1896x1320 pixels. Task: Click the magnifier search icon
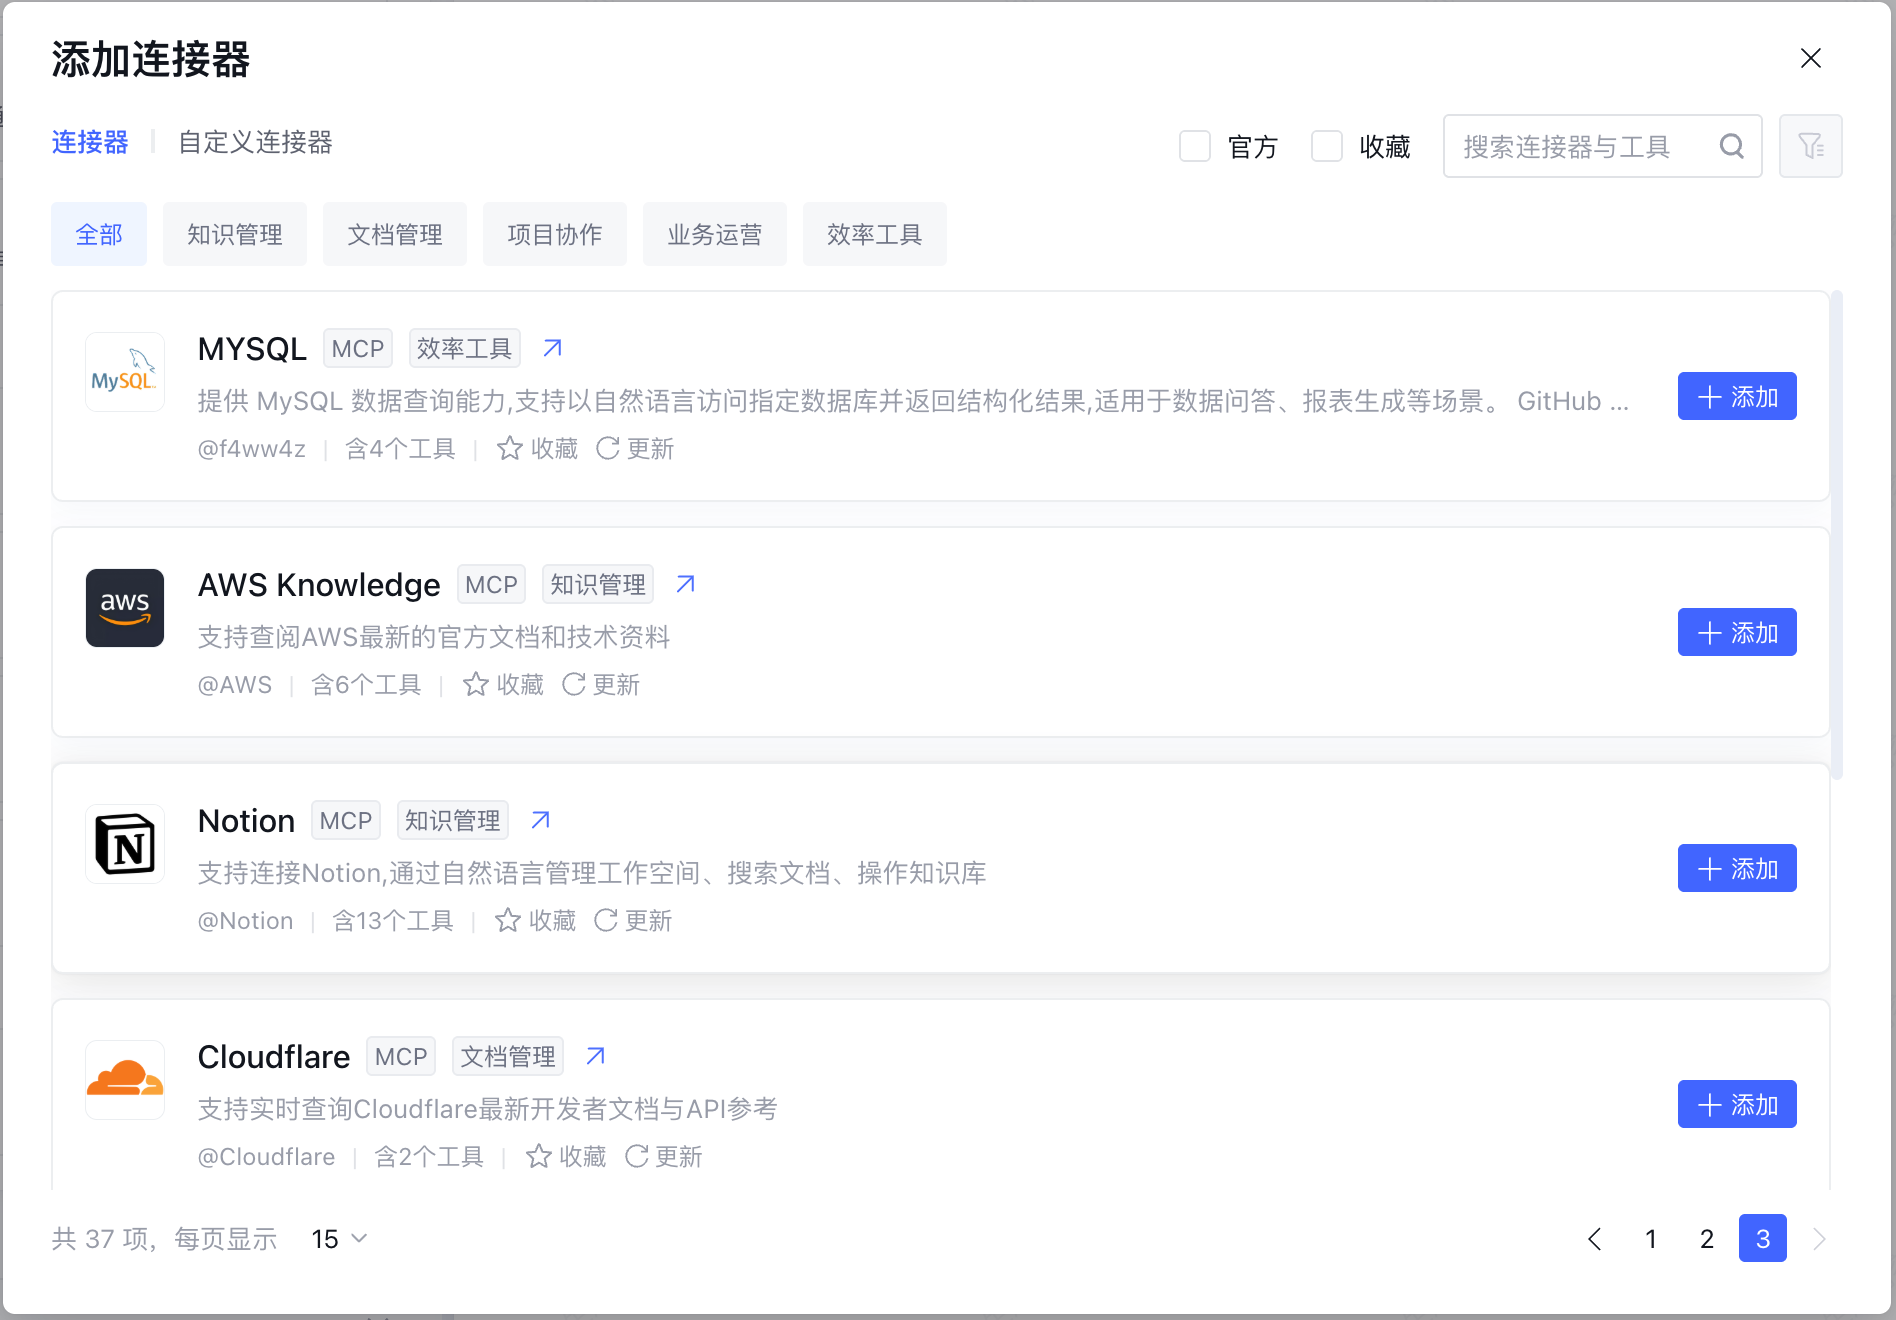[x=1732, y=146]
